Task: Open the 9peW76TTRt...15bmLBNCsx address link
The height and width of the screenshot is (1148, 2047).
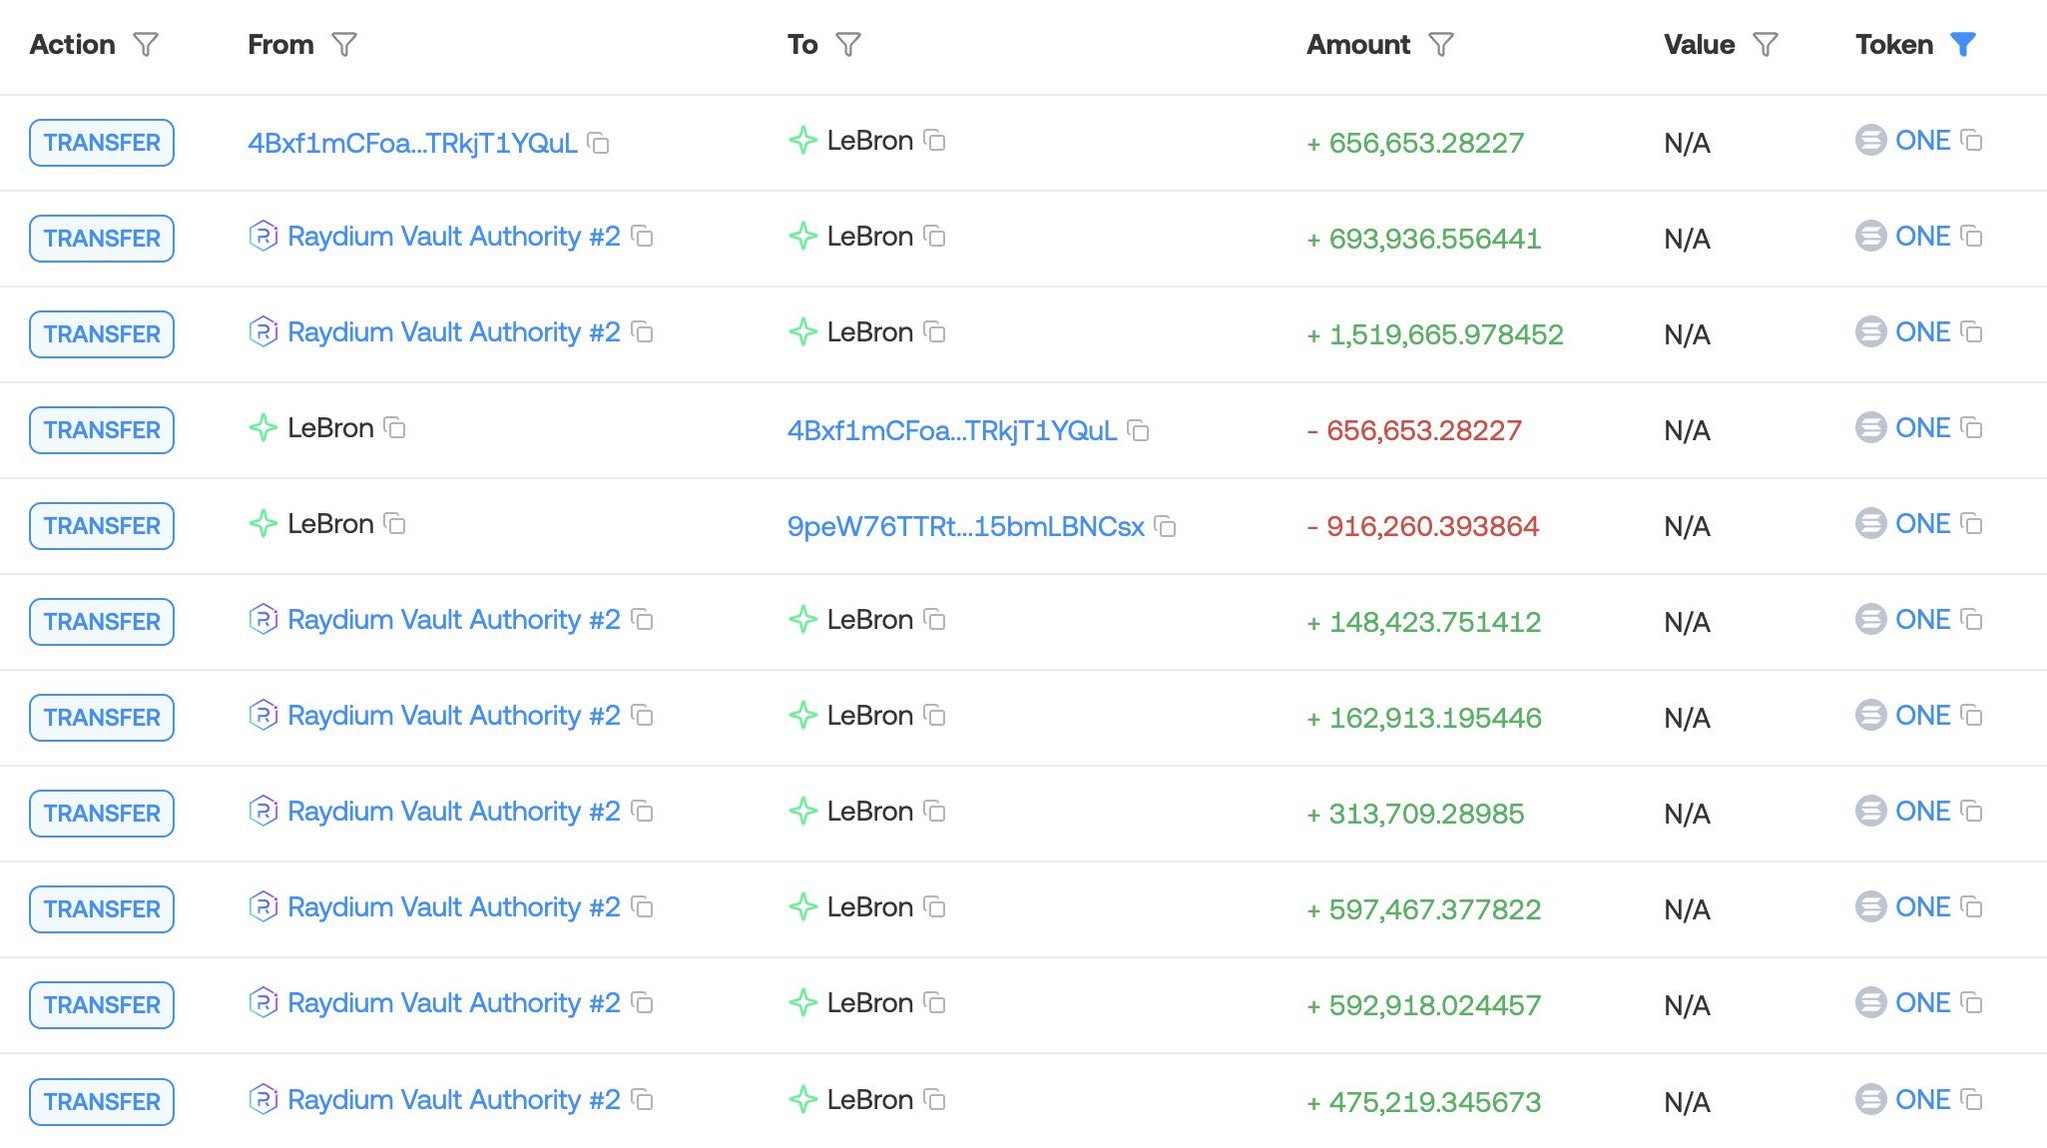Action: (x=965, y=527)
